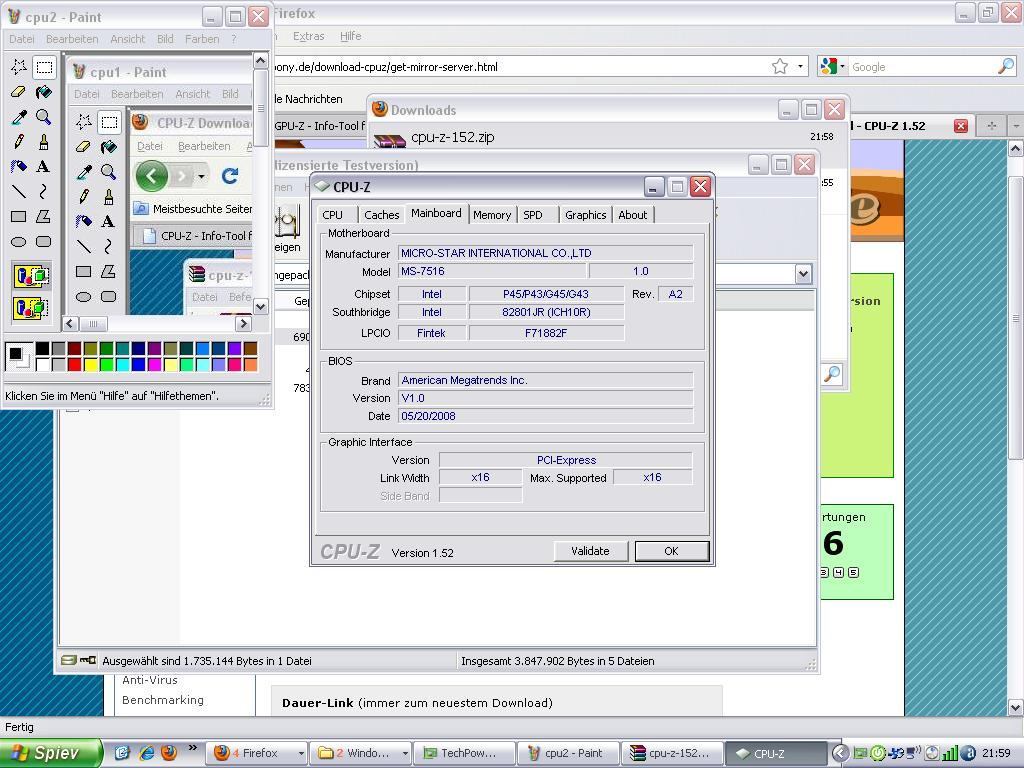1024x768 pixels.
Task: Click the Paint canvas scroll-right arrow
Action: tap(243, 323)
